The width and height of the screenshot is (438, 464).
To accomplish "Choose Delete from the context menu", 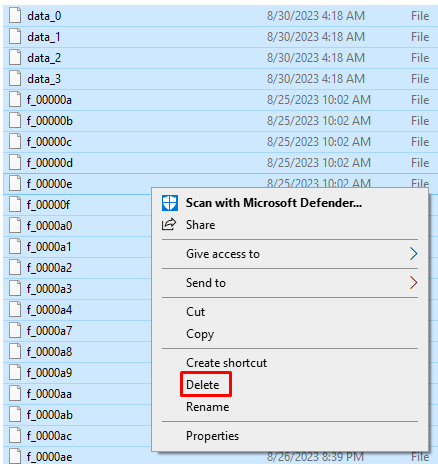I will coord(203,385).
